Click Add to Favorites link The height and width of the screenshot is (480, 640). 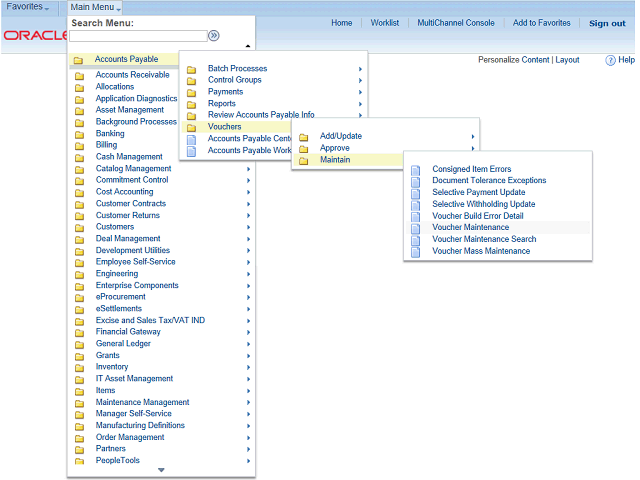pyautogui.click(x=542, y=23)
